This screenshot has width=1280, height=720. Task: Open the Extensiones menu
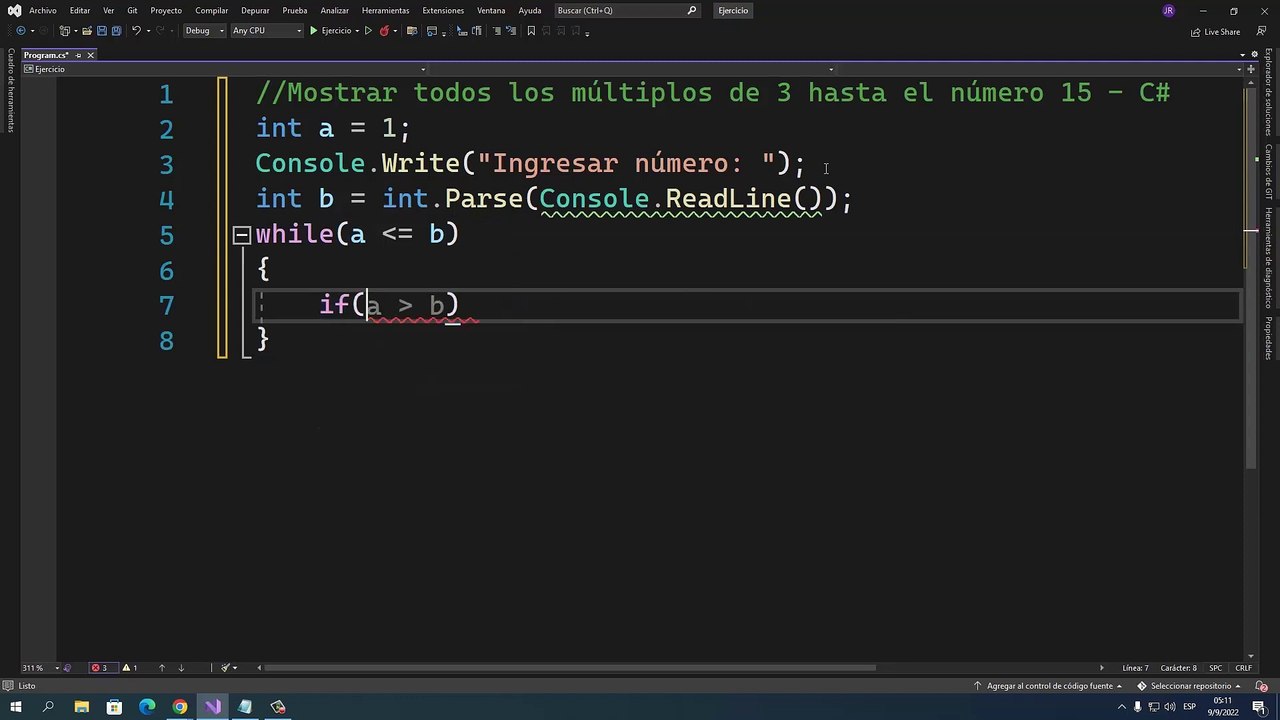[x=443, y=10]
